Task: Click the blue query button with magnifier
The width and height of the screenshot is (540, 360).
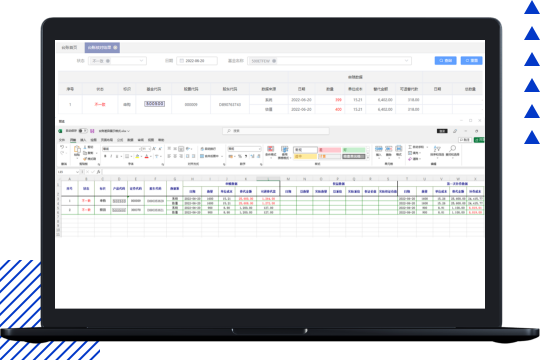Action: point(445,60)
